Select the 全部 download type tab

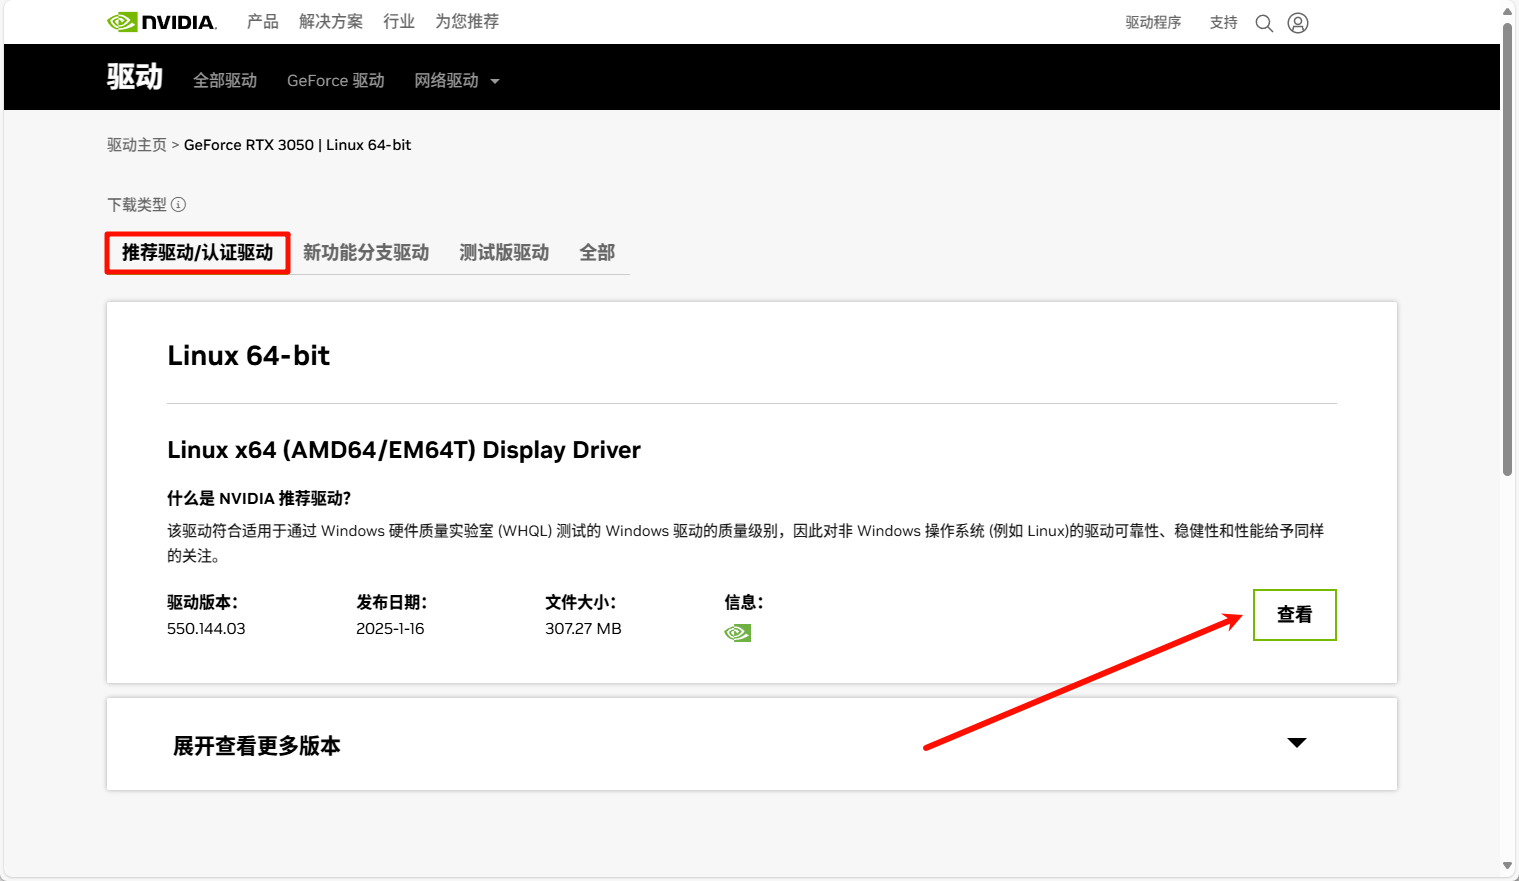click(x=597, y=253)
